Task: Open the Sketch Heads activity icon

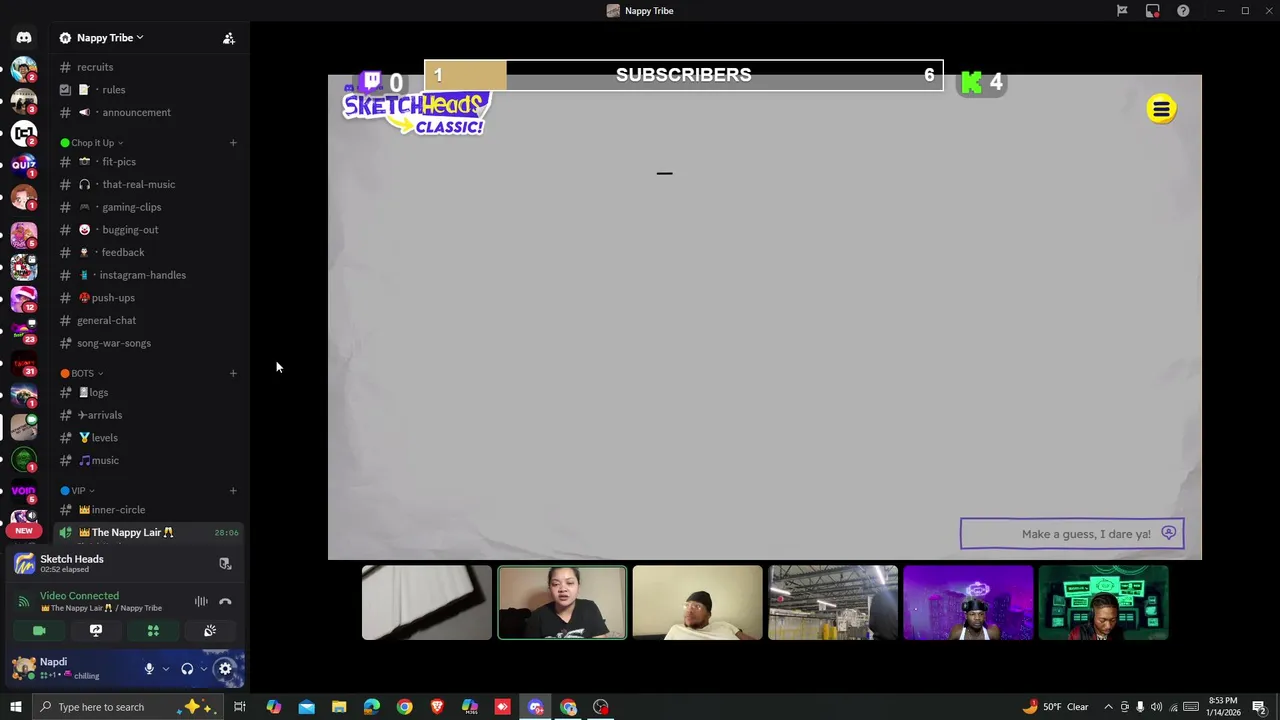Action: pyautogui.click(x=24, y=564)
